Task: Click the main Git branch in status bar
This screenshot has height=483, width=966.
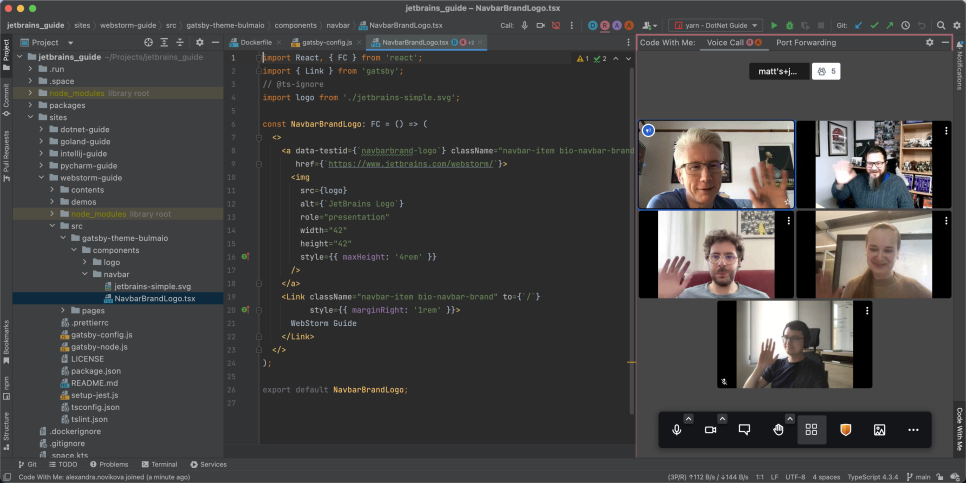Action: point(917,477)
